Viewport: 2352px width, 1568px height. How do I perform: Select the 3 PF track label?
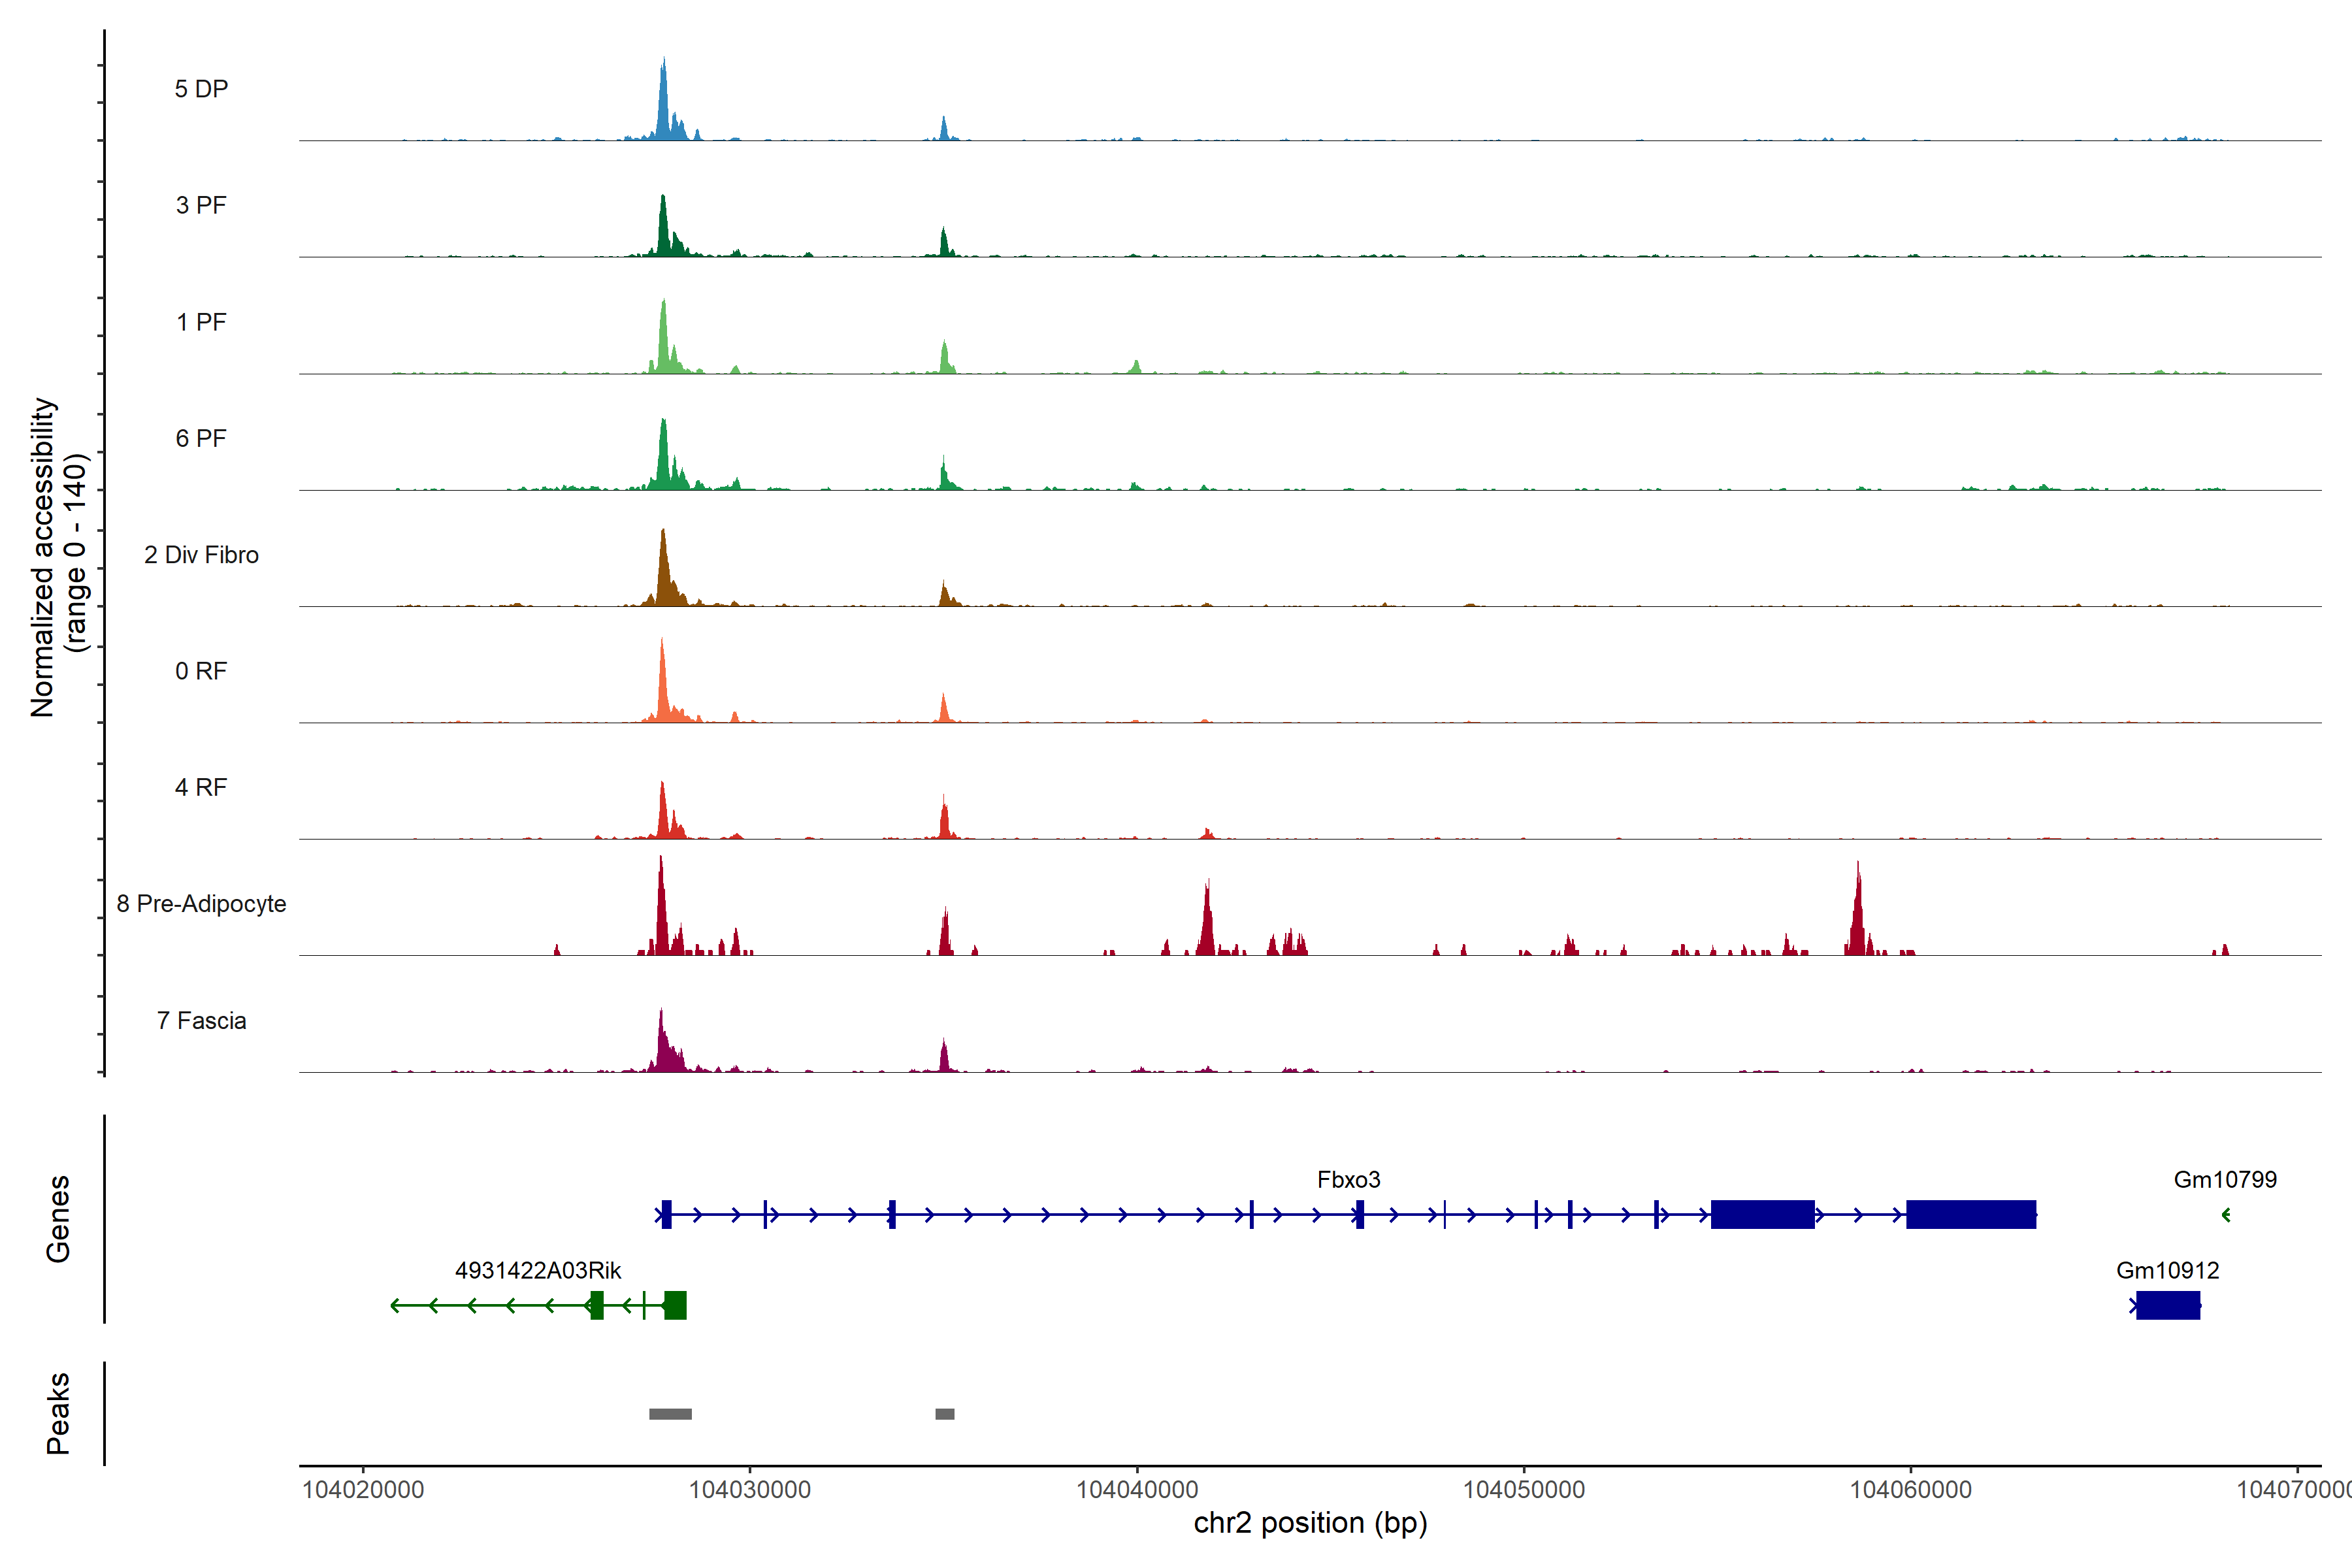201,205
